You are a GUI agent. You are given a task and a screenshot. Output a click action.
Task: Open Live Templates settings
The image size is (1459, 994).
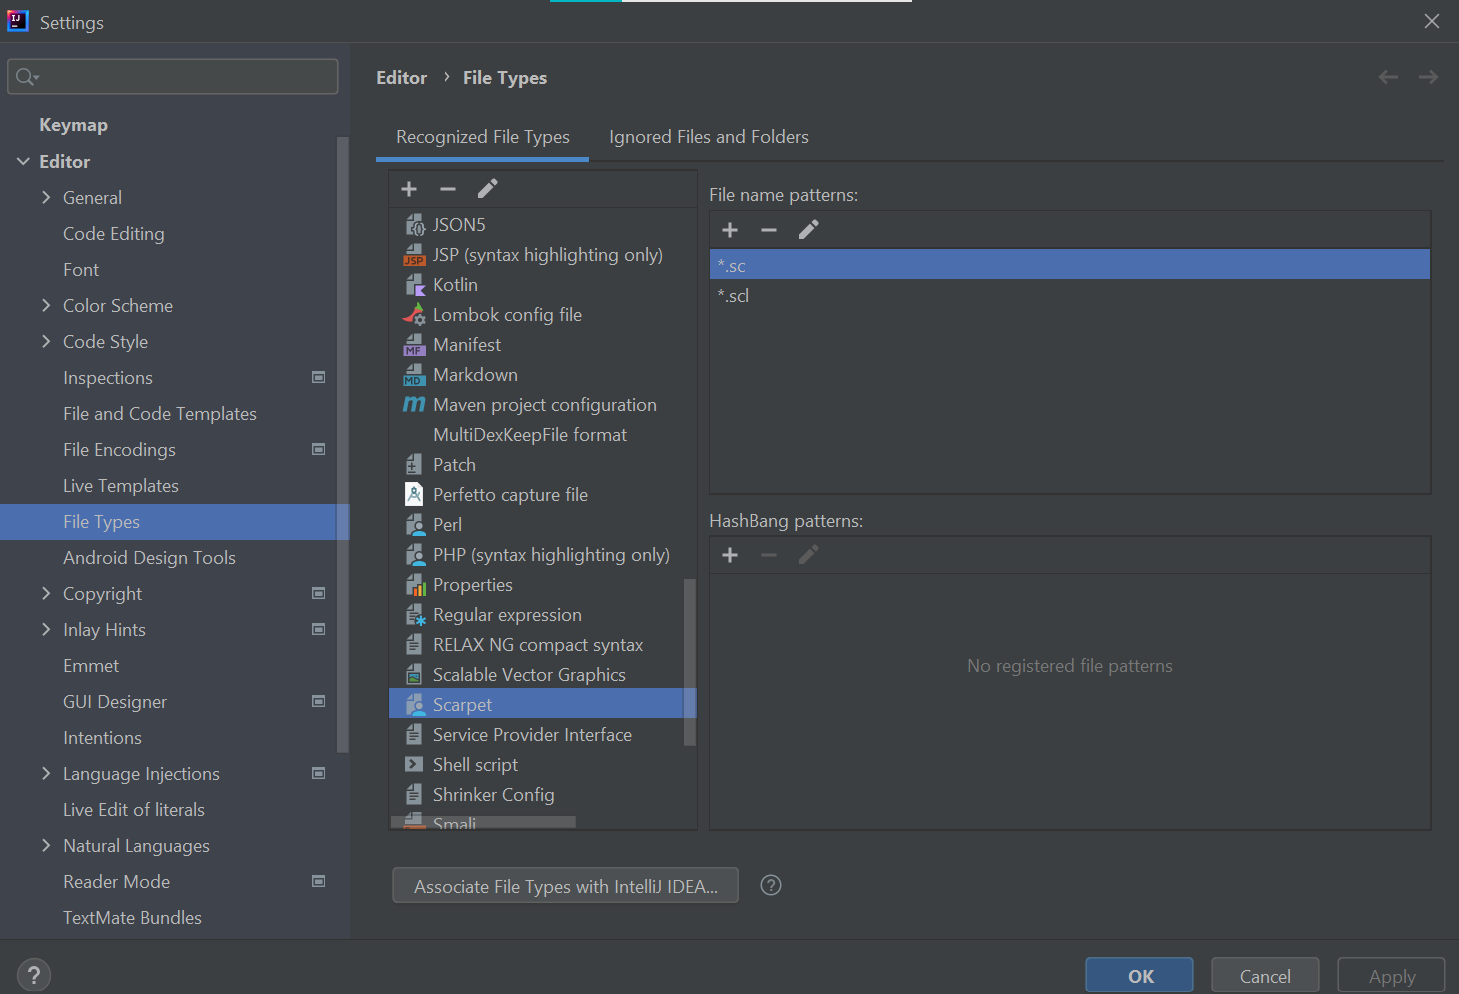121,485
